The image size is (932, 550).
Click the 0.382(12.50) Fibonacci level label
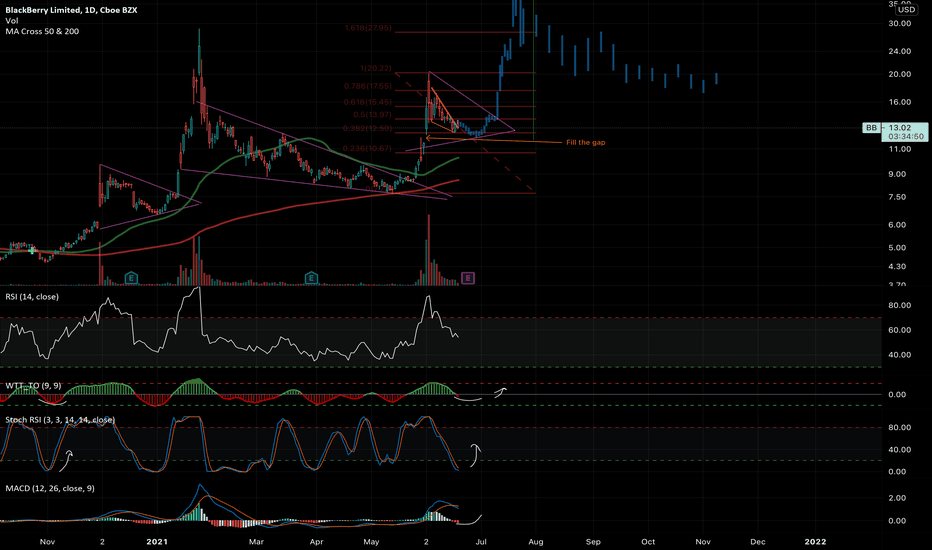pyautogui.click(x=368, y=128)
